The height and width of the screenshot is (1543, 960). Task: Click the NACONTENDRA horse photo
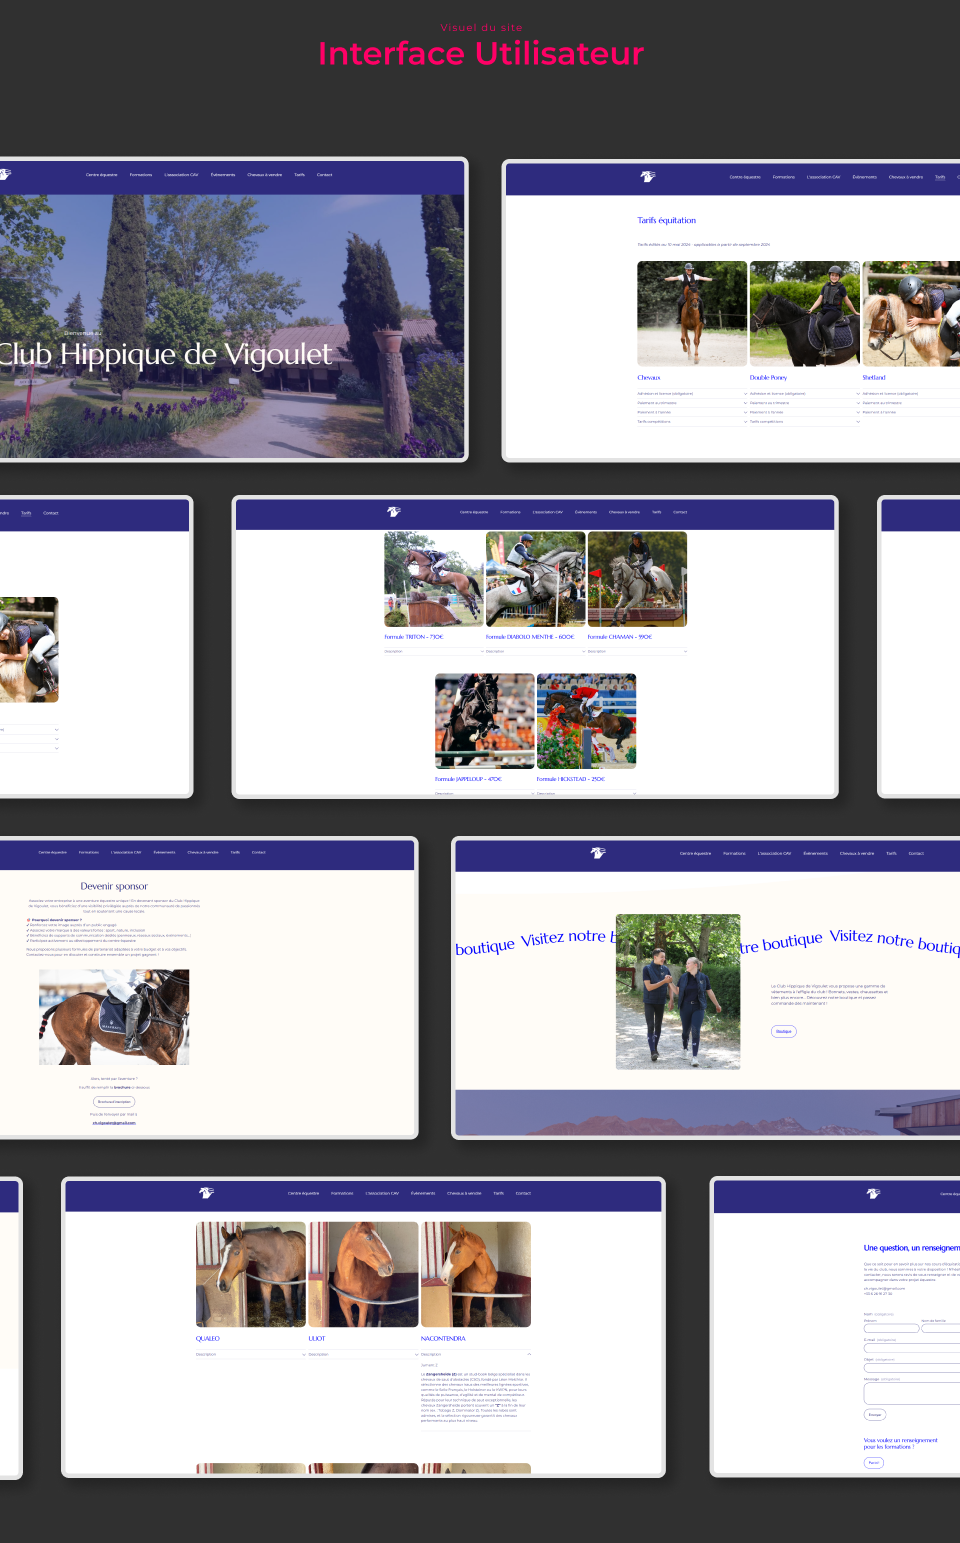pyautogui.click(x=476, y=1274)
